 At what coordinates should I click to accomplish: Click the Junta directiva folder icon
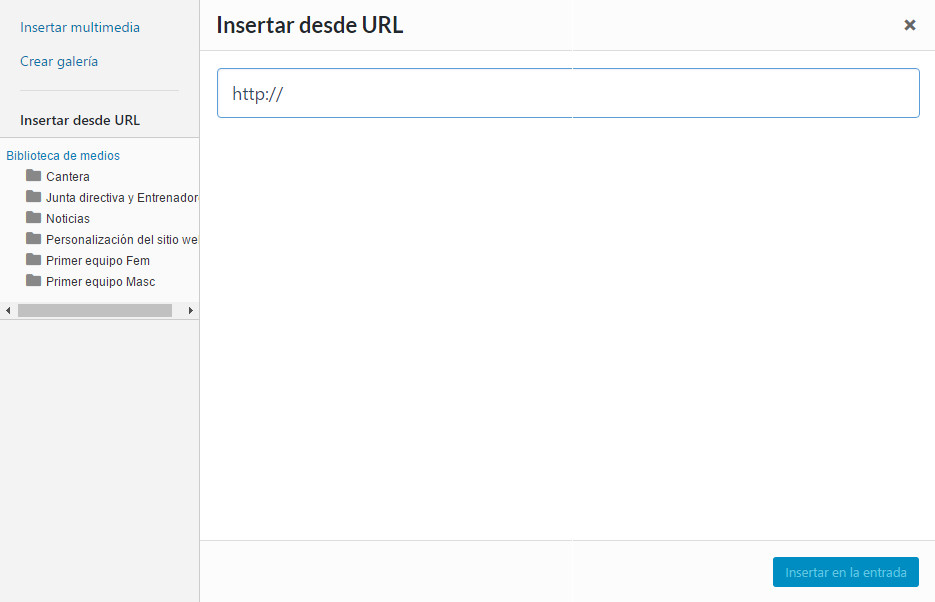34,197
